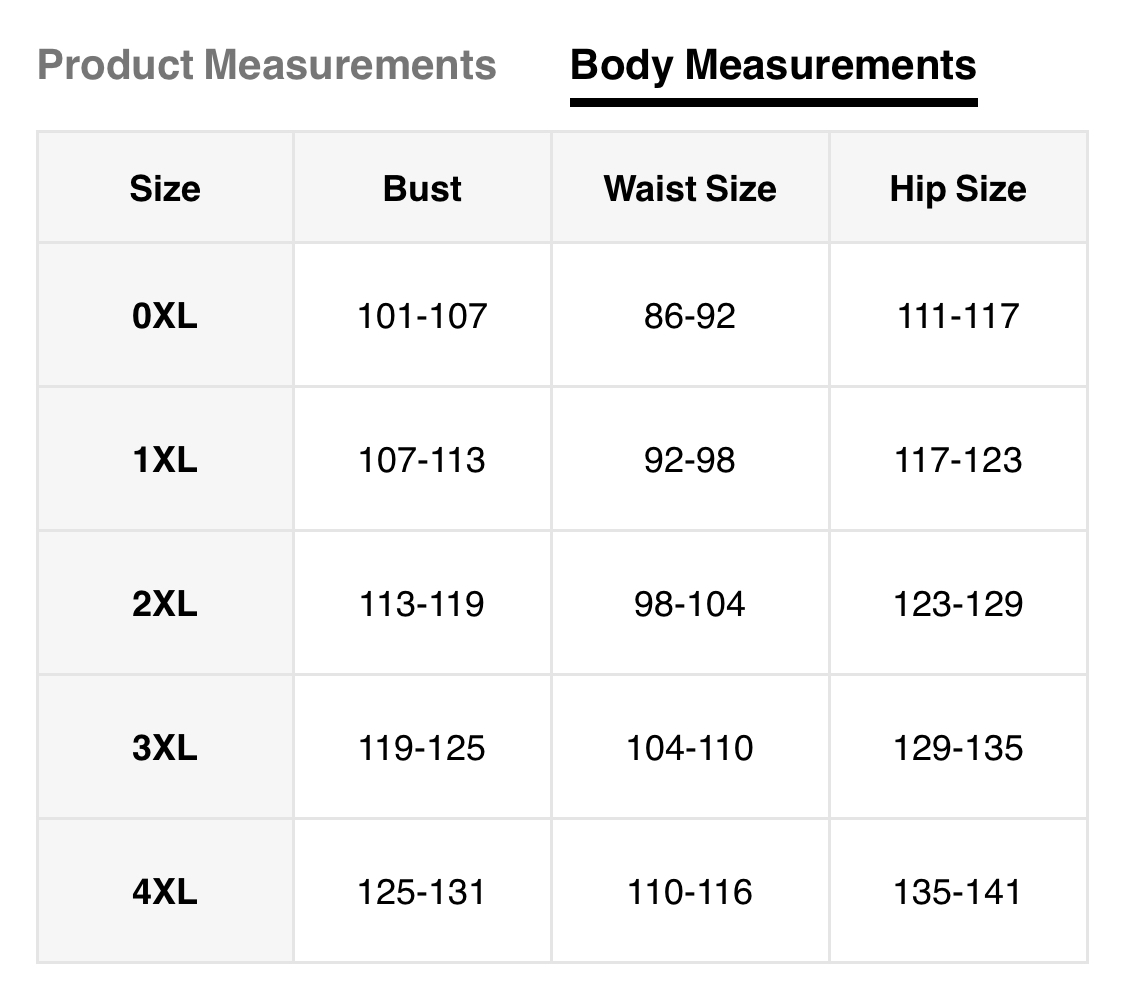Click the 135-141 hip measurement cell

click(958, 892)
